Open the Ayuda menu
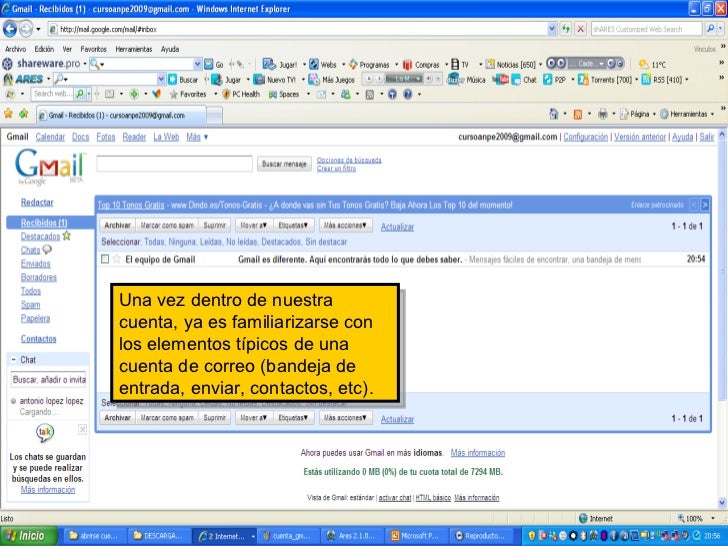Viewport: 728px width, 546px height. (170, 49)
